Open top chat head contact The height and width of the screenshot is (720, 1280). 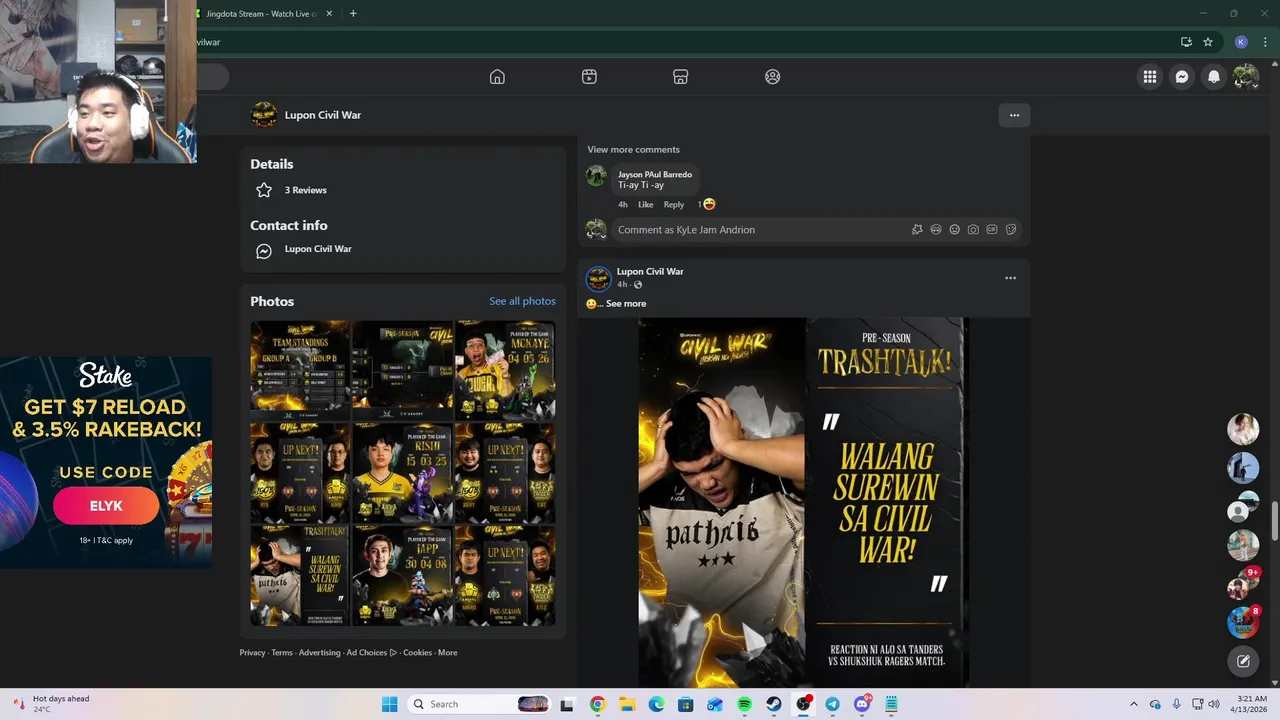(x=1243, y=429)
